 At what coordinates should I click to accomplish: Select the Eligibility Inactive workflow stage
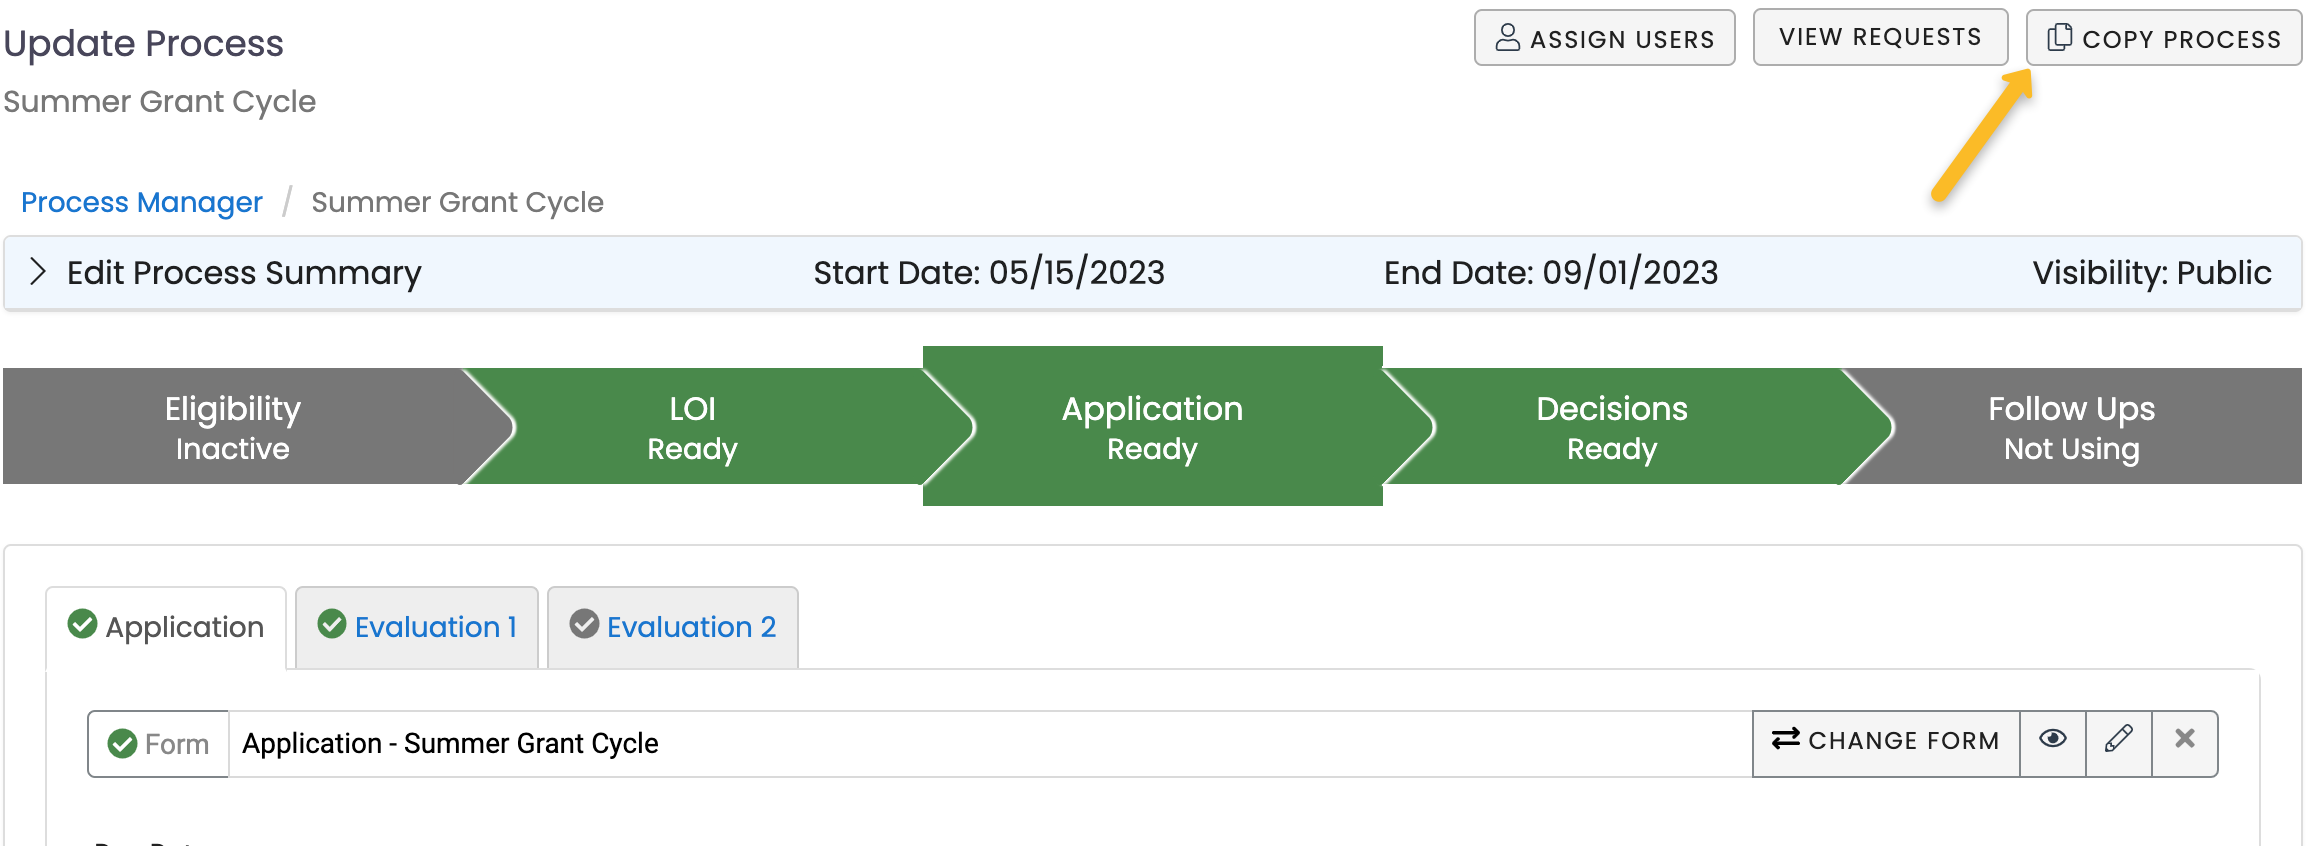click(232, 426)
